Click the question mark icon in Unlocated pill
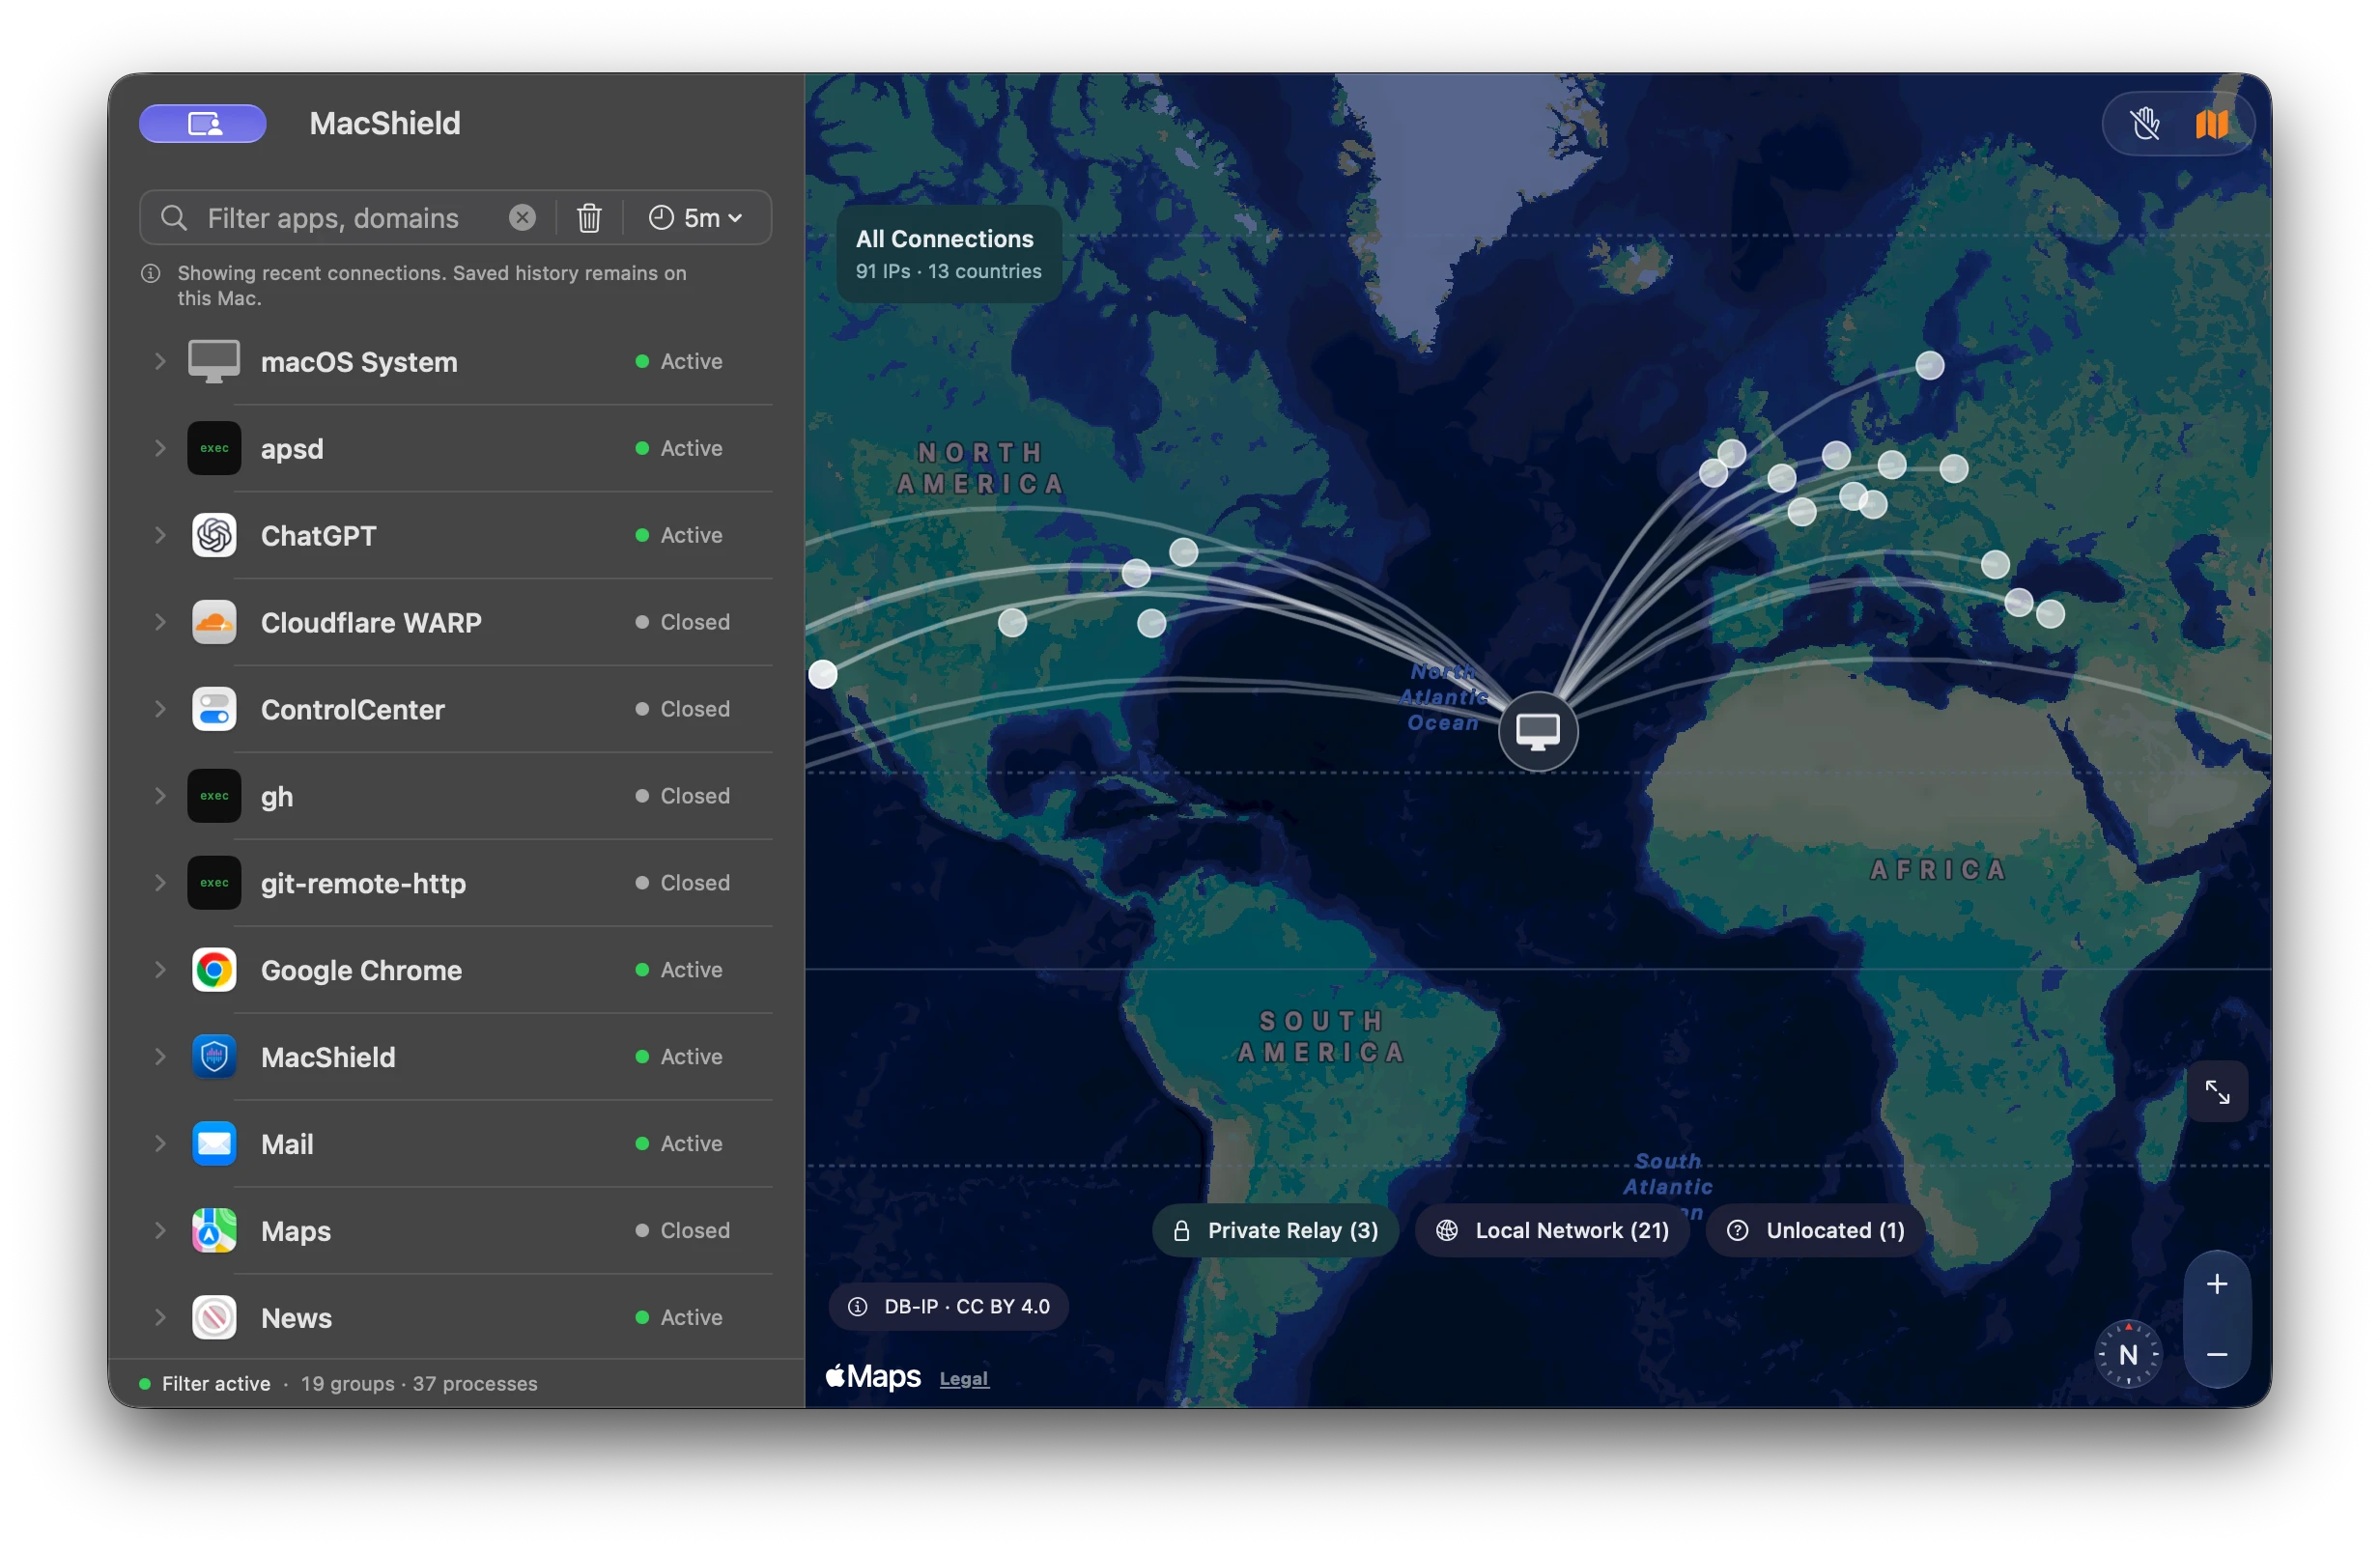 [x=1738, y=1231]
